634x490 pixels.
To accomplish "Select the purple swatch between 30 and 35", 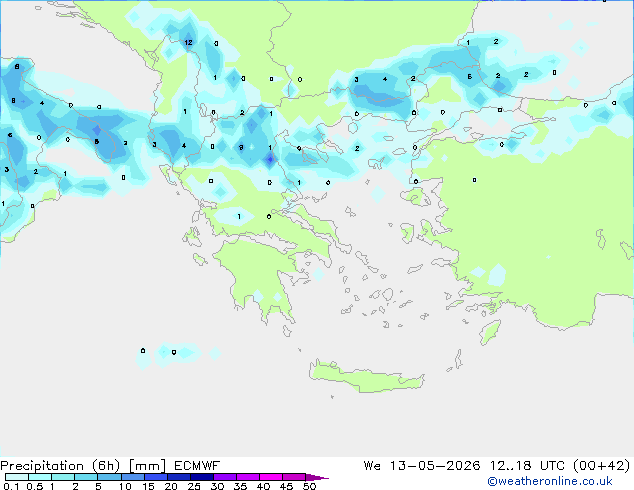I will click(x=225, y=477).
